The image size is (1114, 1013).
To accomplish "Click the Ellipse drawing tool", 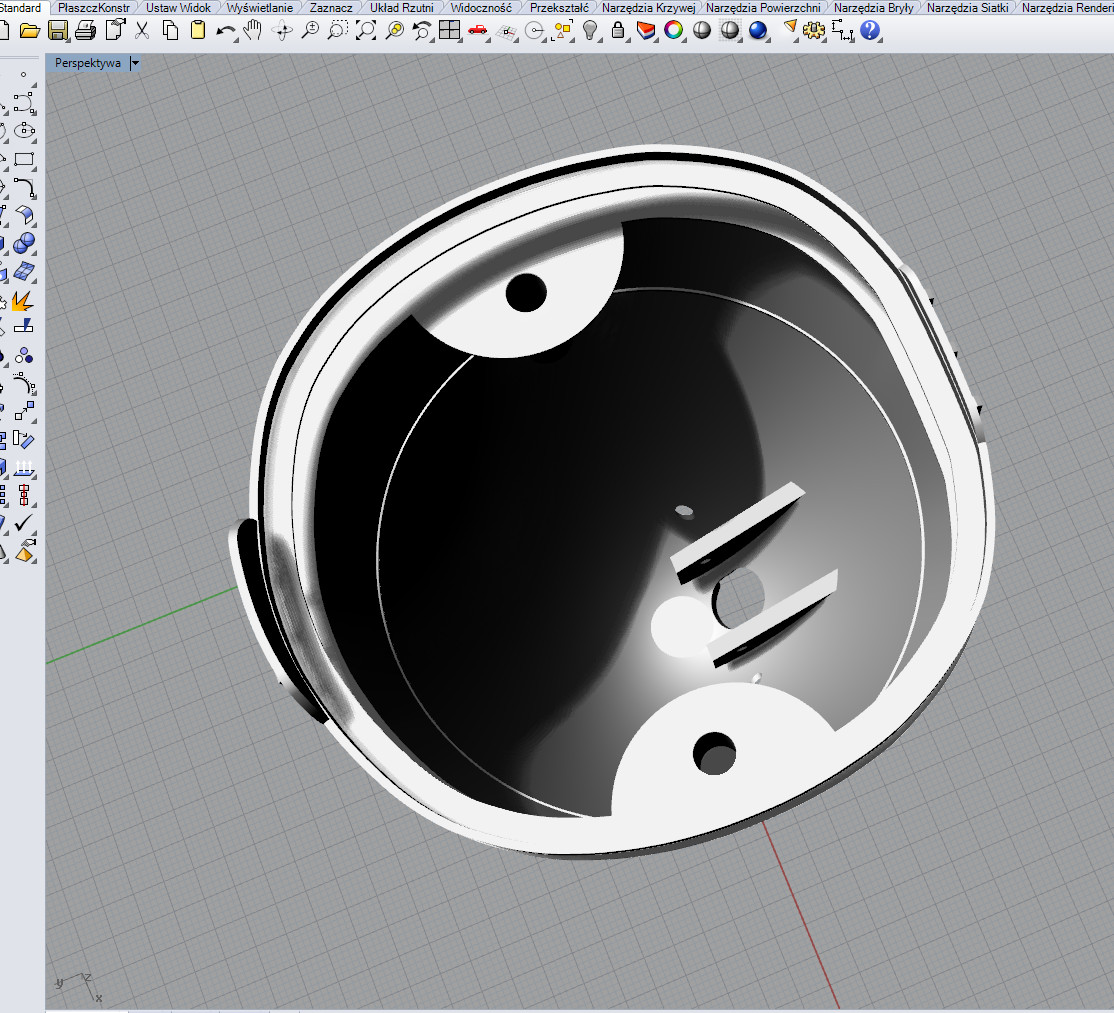I will [x=24, y=131].
